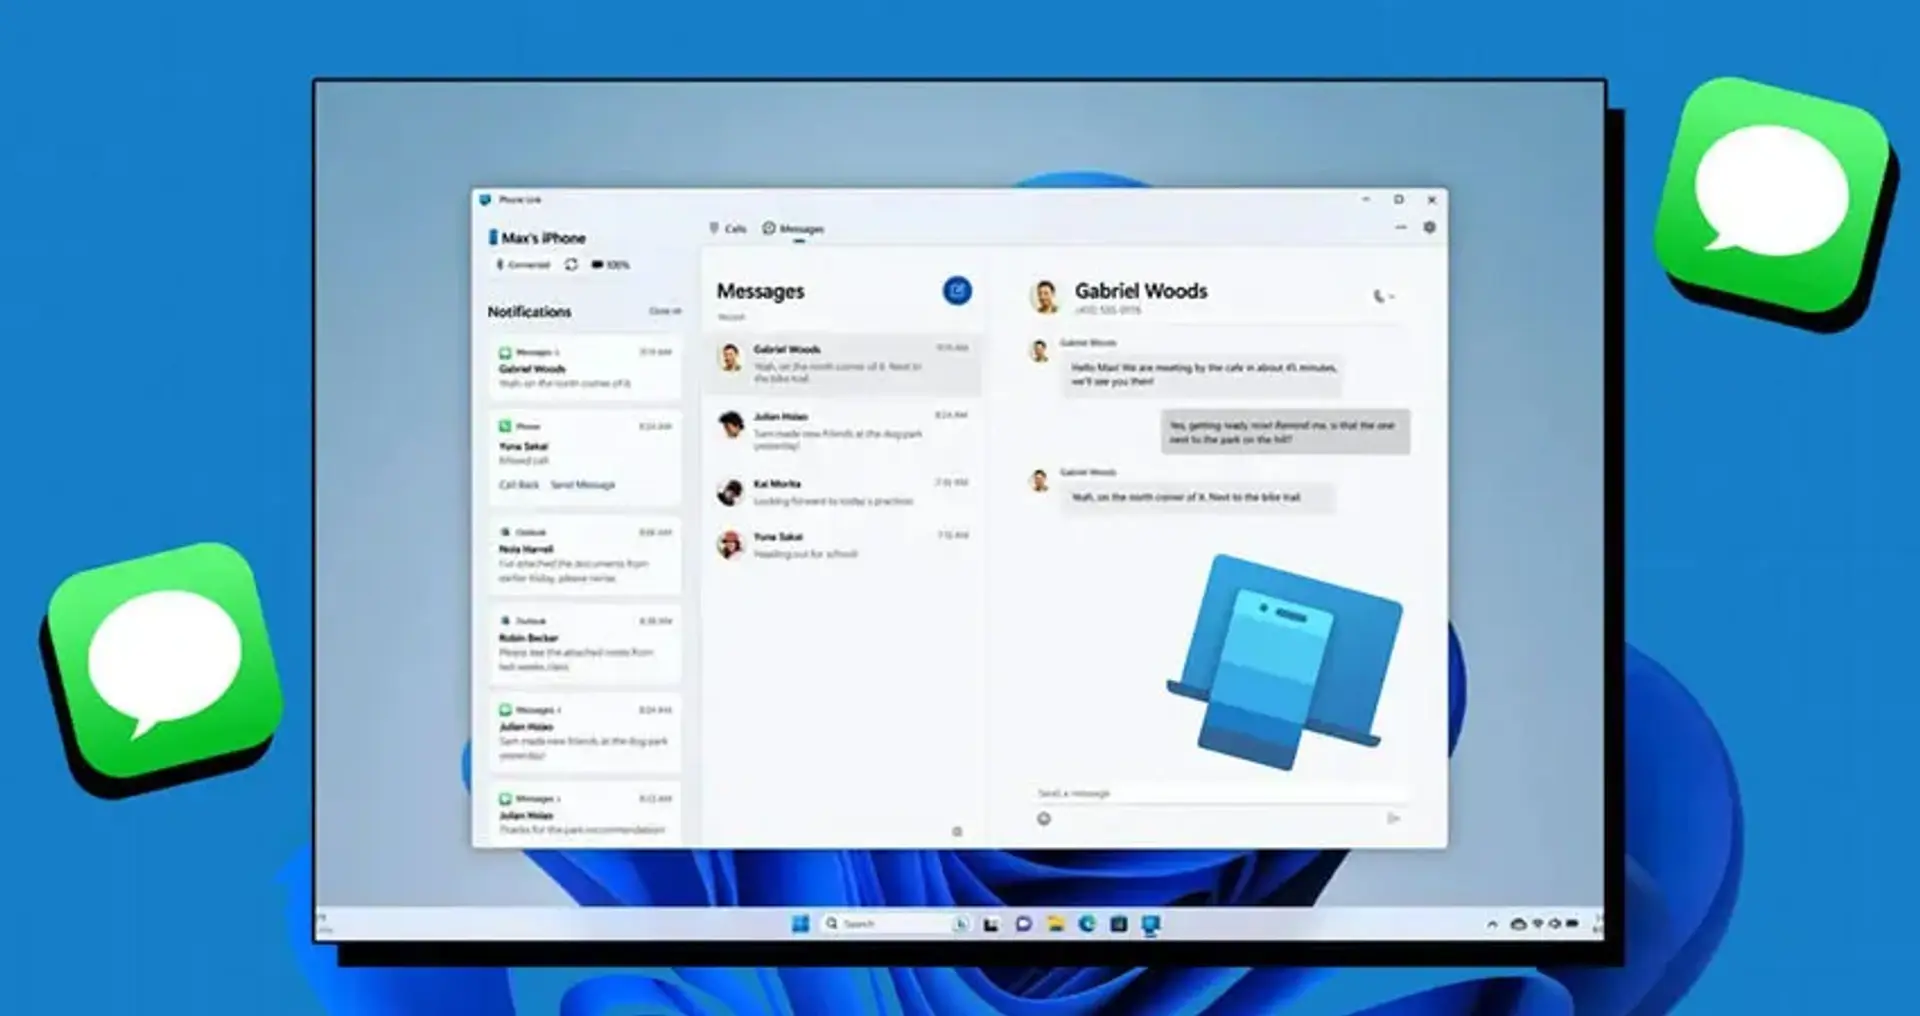
Task: Click the small icon at bottom of message list
Action: (x=957, y=832)
